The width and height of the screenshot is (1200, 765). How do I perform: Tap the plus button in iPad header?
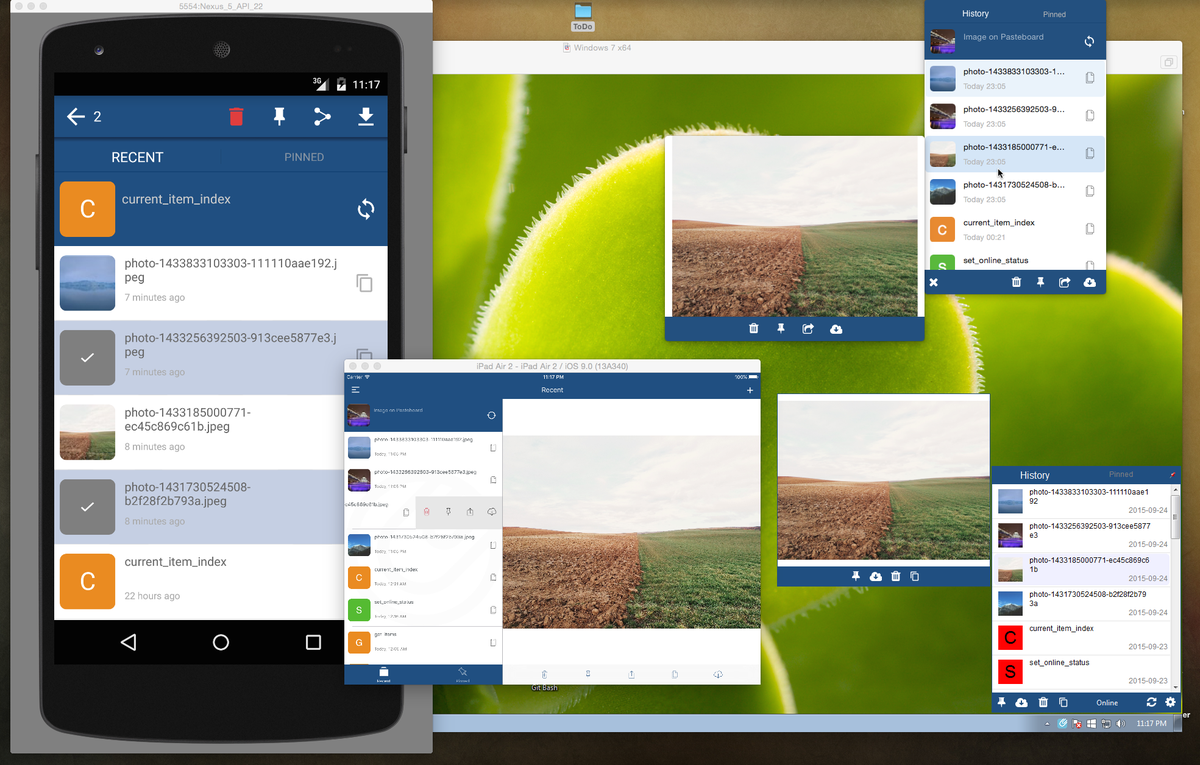click(x=750, y=390)
